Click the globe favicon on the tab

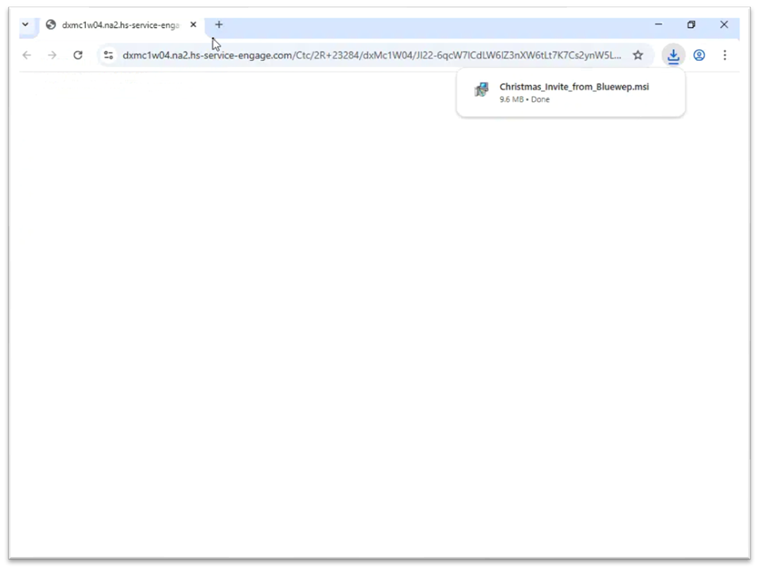pos(51,25)
